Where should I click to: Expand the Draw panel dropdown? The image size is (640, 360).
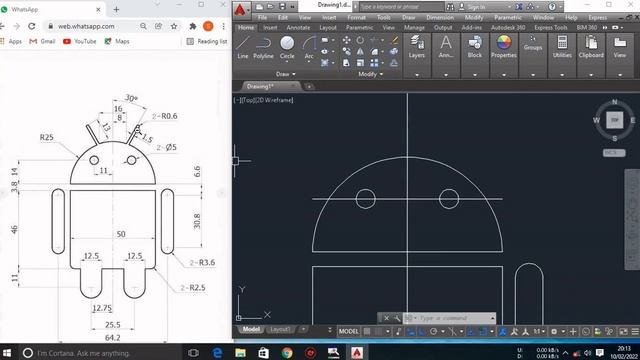[286, 74]
